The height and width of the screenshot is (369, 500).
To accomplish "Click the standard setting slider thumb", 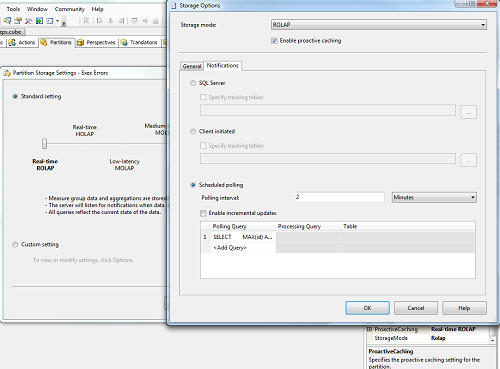I will (44, 144).
